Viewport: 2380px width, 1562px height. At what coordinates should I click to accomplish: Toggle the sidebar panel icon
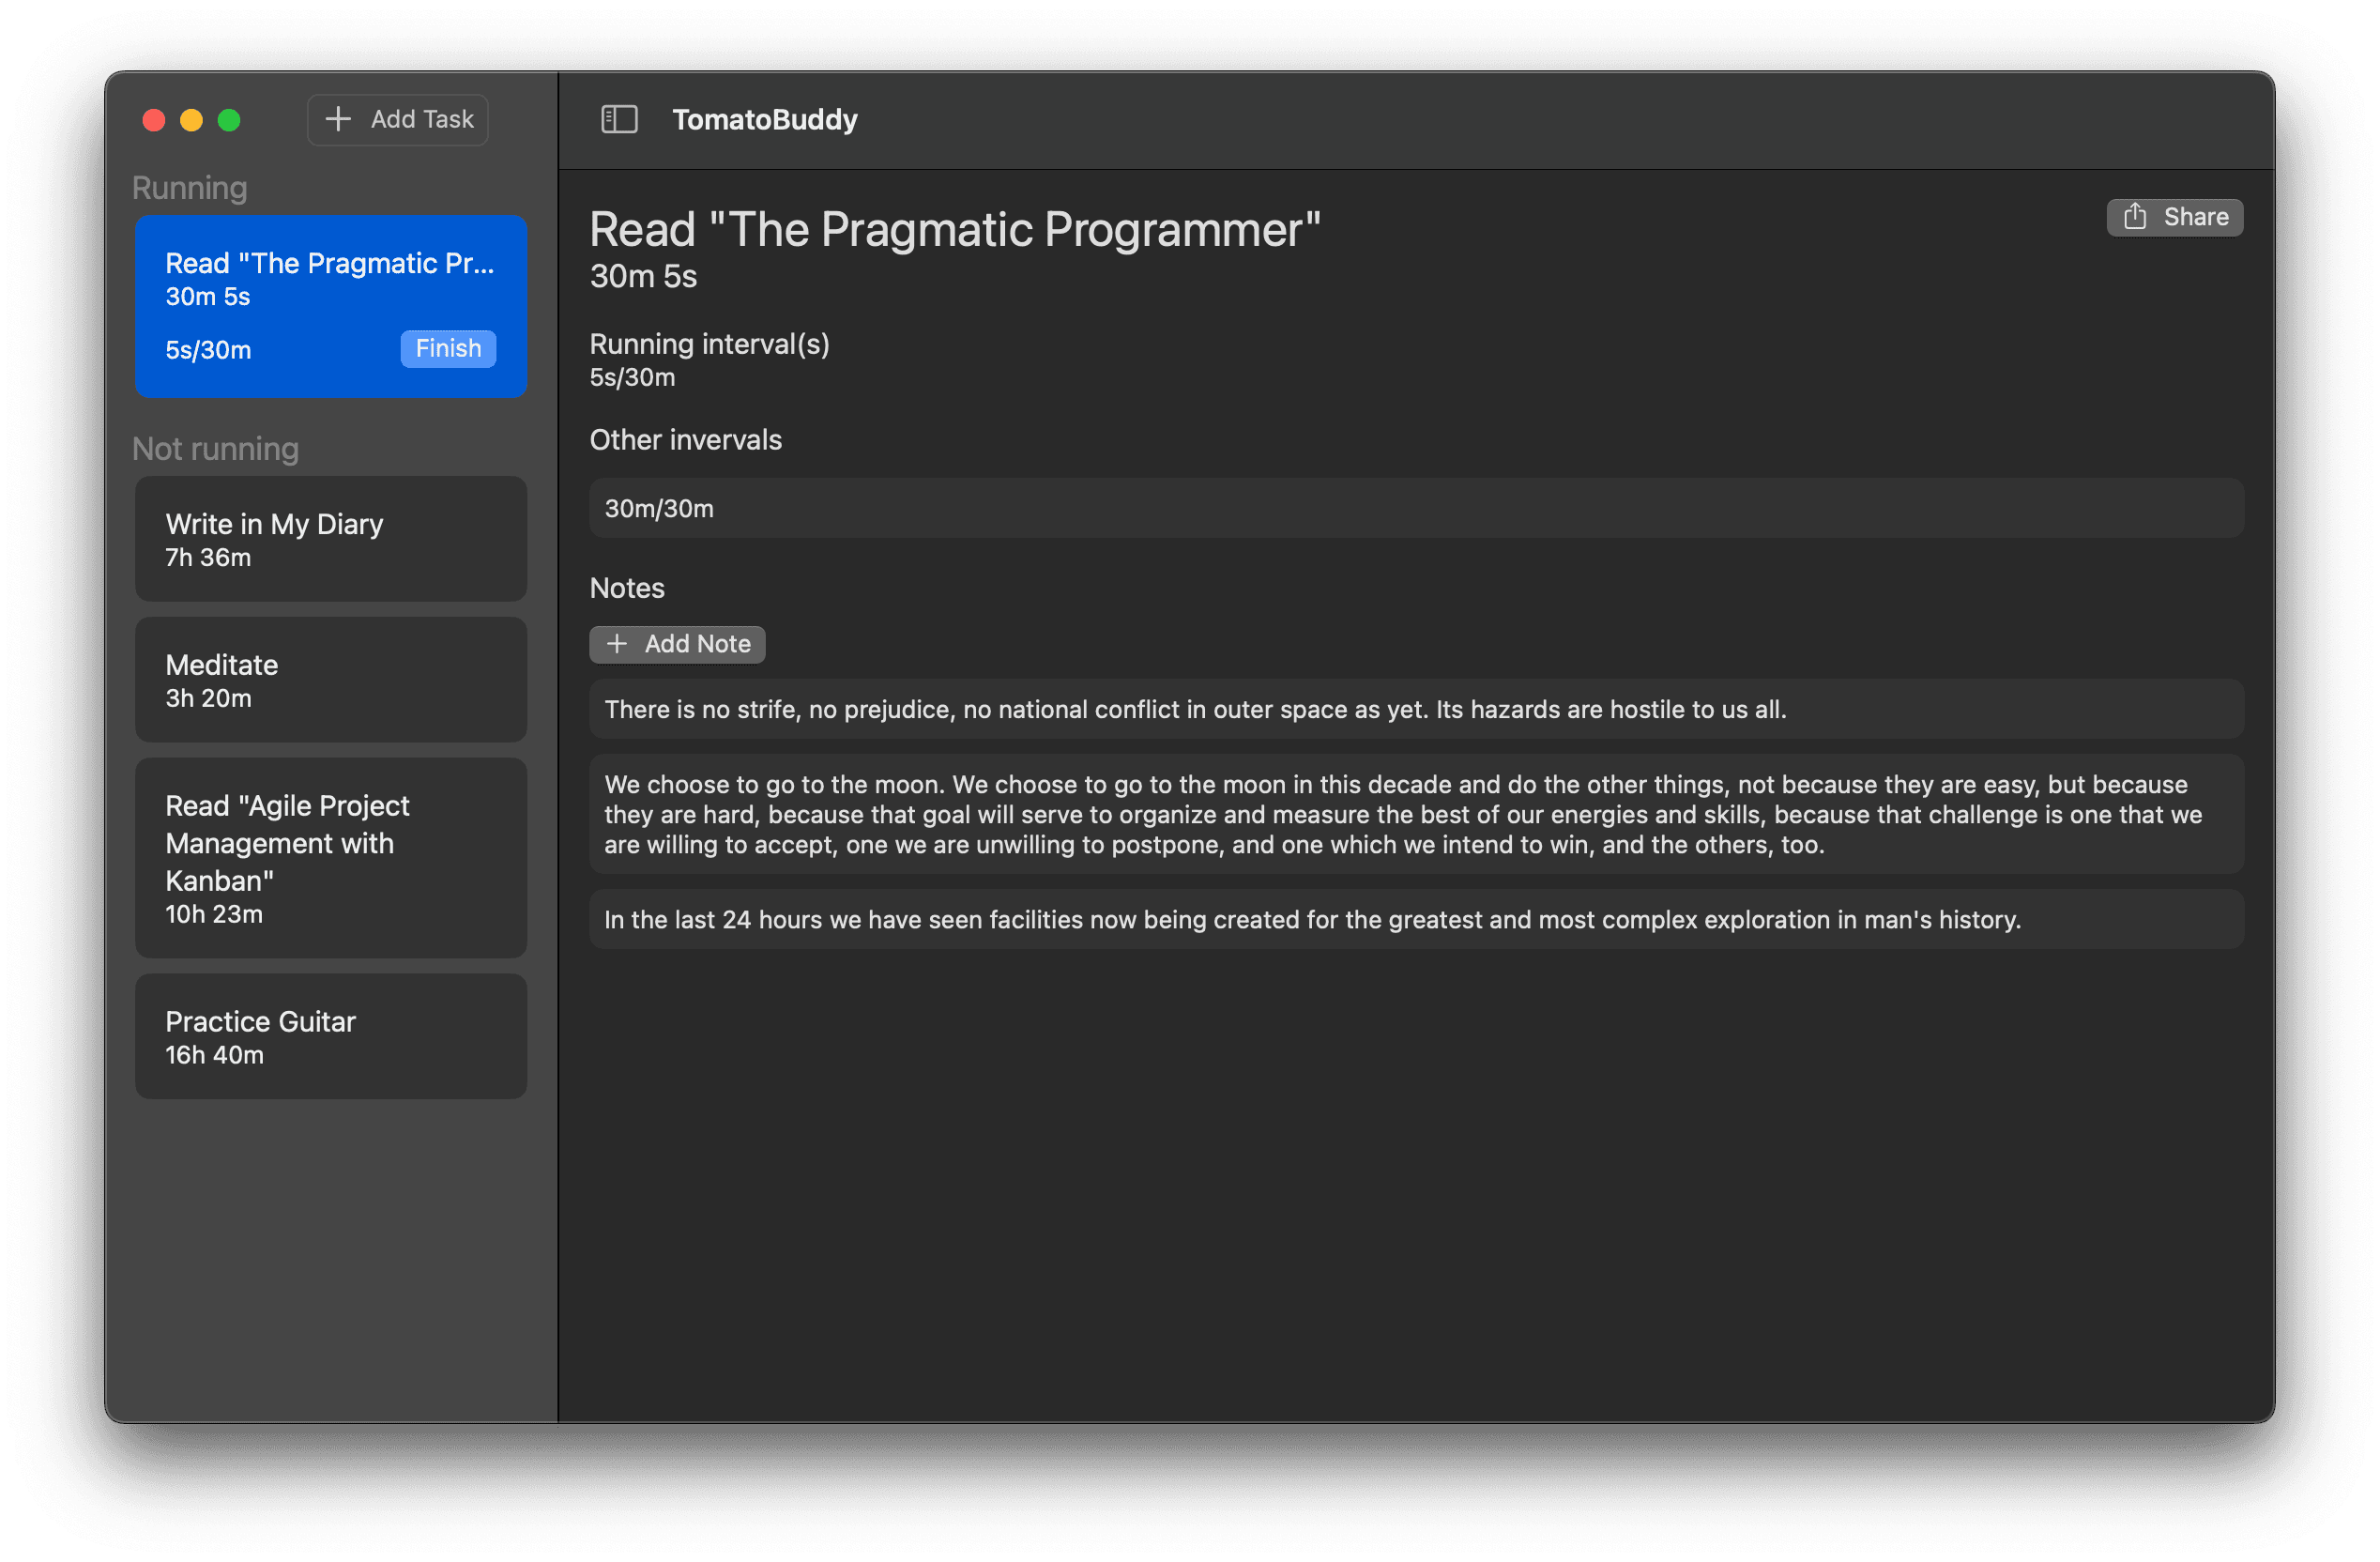619,120
